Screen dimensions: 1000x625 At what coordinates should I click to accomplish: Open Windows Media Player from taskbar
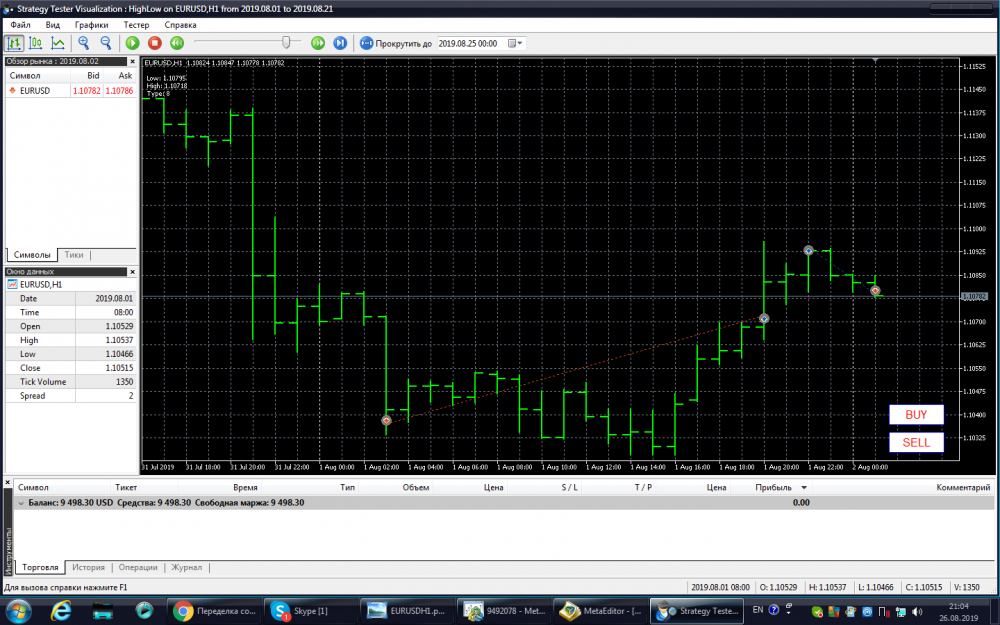[x=144, y=611]
